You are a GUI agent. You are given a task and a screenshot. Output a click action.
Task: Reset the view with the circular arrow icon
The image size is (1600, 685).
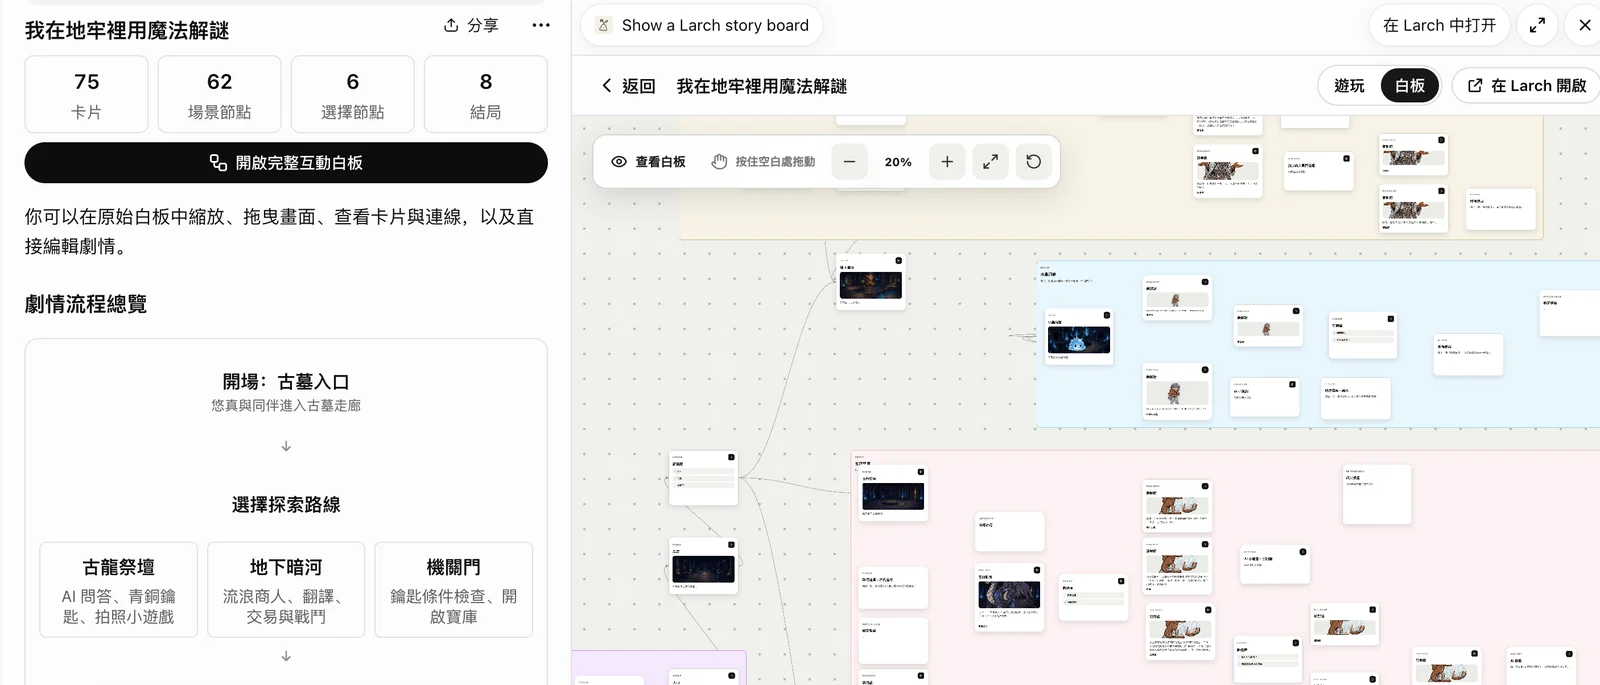[1034, 162]
